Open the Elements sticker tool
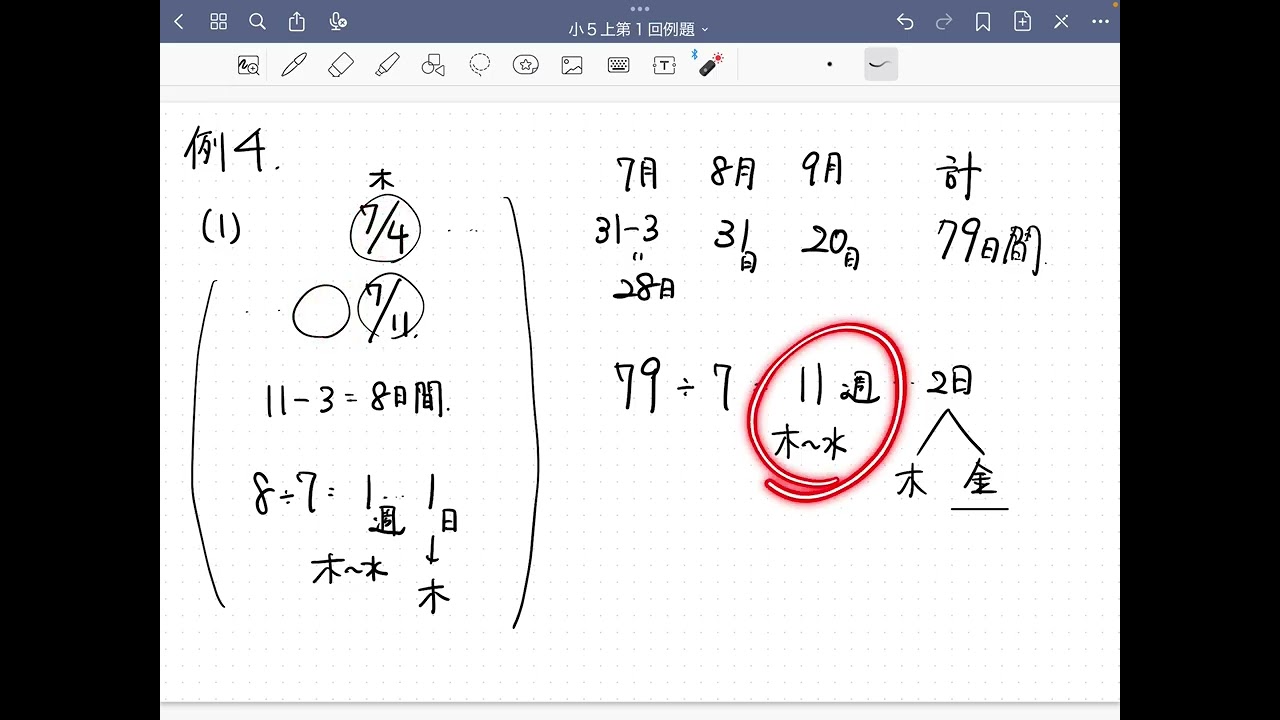Image resolution: width=1280 pixels, height=720 pixels. coord(526,65)
